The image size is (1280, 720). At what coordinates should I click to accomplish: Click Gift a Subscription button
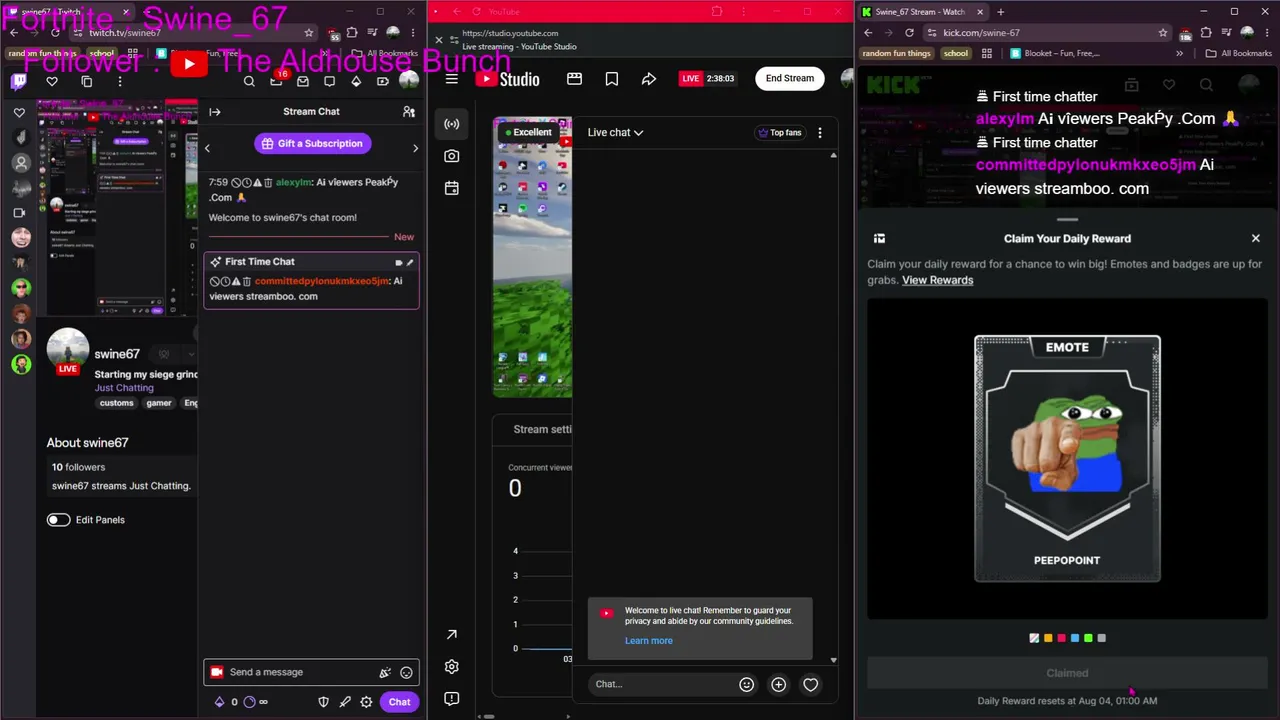[x=312, y=144]
